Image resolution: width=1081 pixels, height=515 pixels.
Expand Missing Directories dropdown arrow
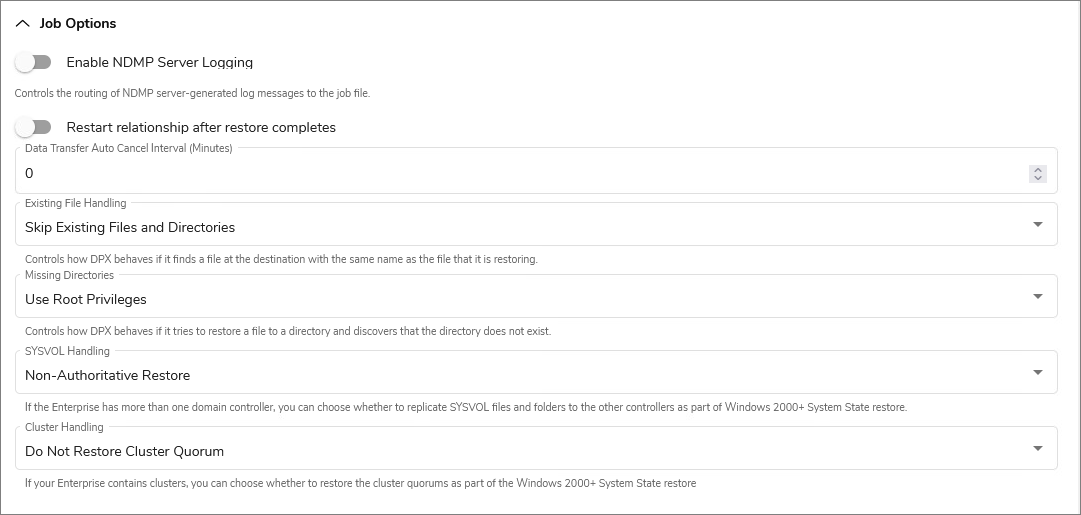(x=1037, y=297)
